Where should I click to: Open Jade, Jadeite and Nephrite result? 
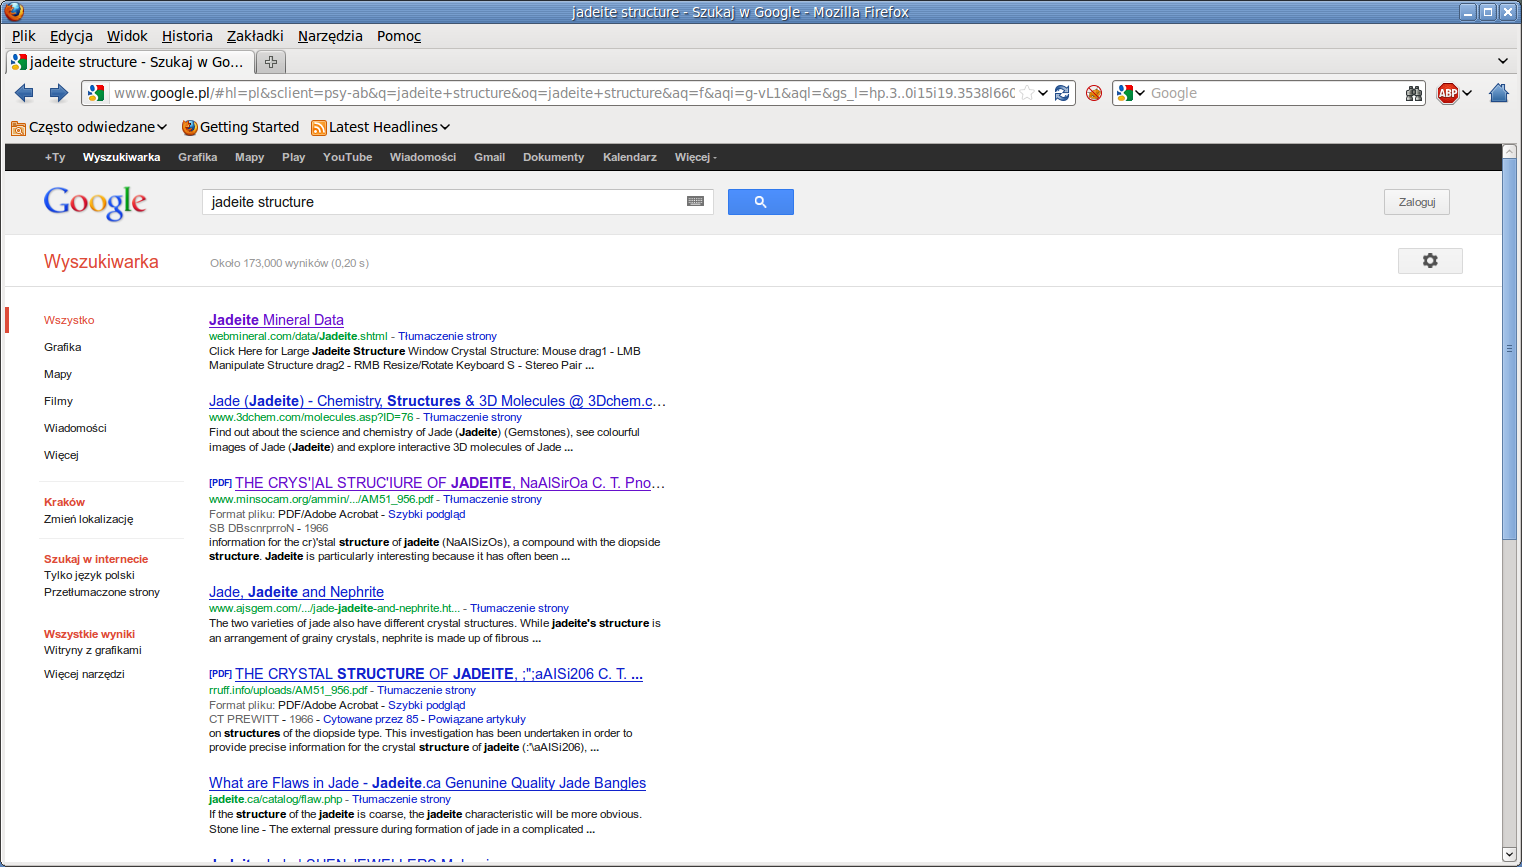pos(296,592)
